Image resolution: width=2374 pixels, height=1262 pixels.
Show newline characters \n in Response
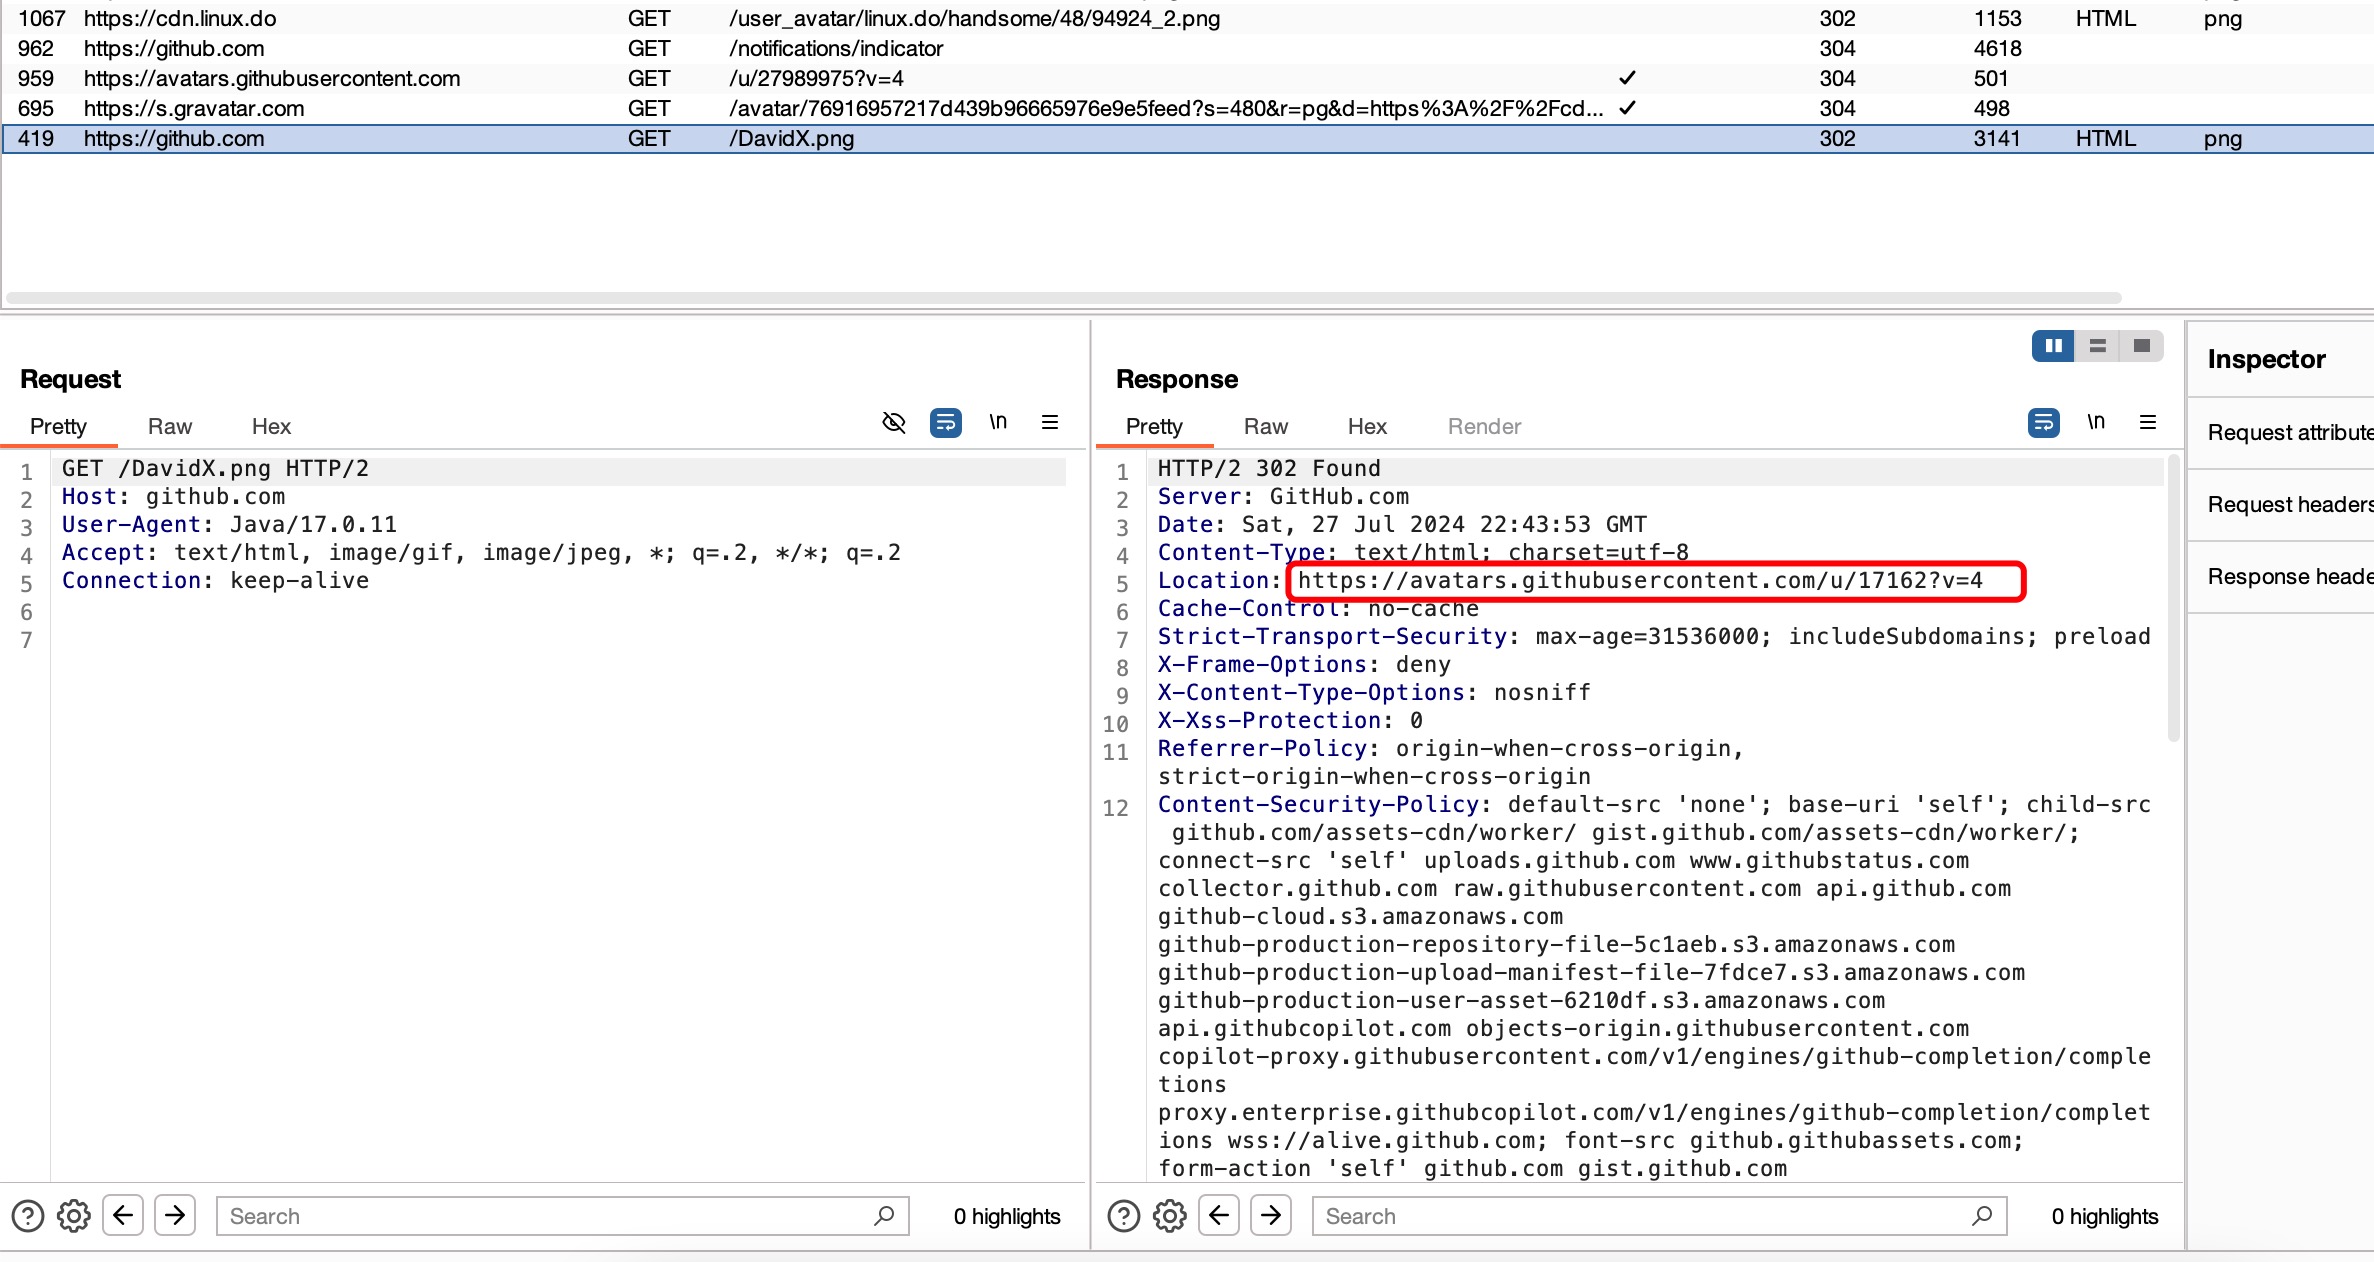click(x=2096, y=422)
